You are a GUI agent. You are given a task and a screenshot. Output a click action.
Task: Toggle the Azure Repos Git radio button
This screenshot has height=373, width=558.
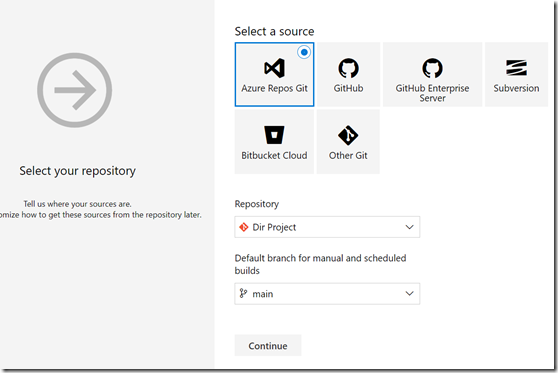(x=304, y=52)
